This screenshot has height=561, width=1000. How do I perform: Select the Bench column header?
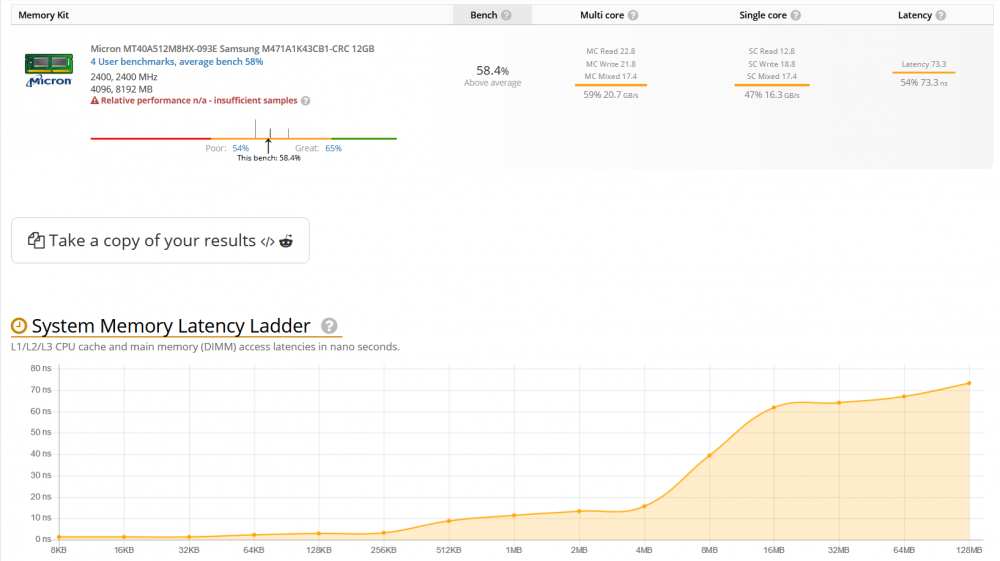pos(484,16)
